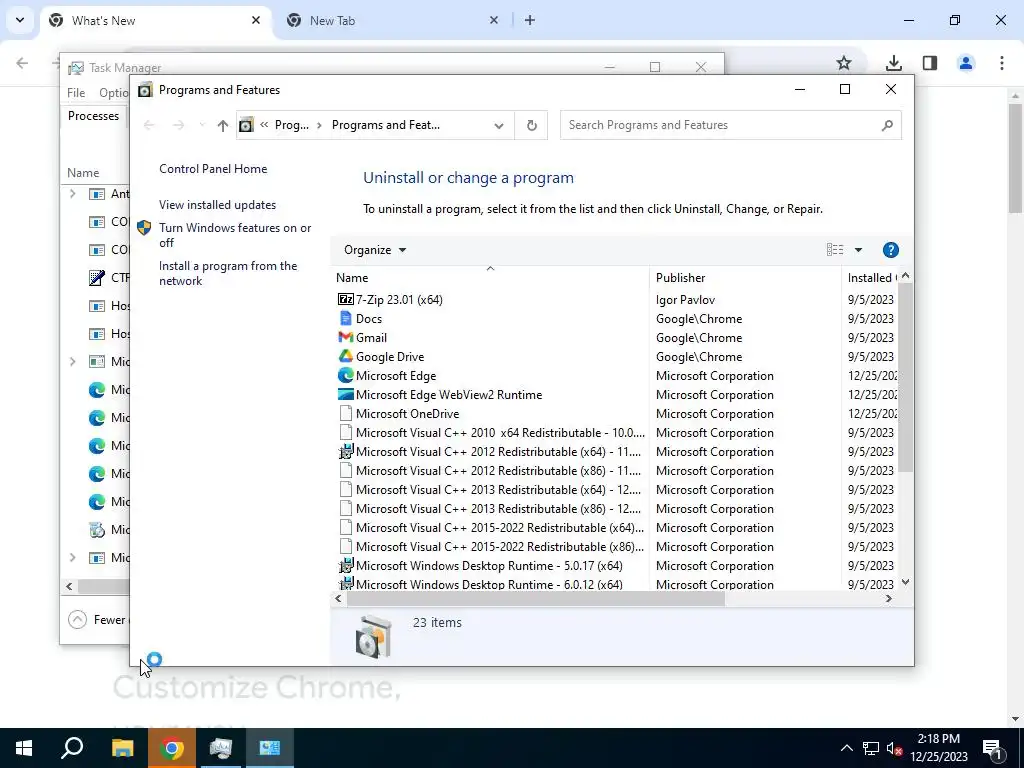Bookmark this tab with the star icon
1024x768 pixels.
[x=844, y=63]
